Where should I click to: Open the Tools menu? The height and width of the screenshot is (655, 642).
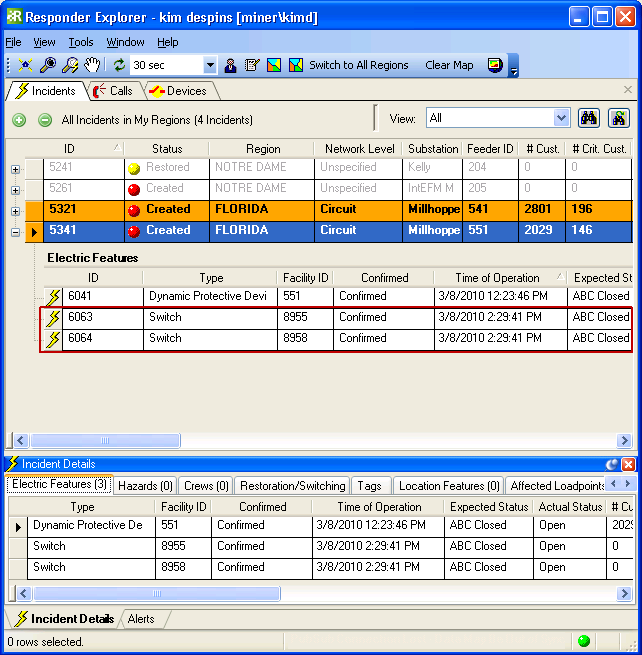coord(81,42)
